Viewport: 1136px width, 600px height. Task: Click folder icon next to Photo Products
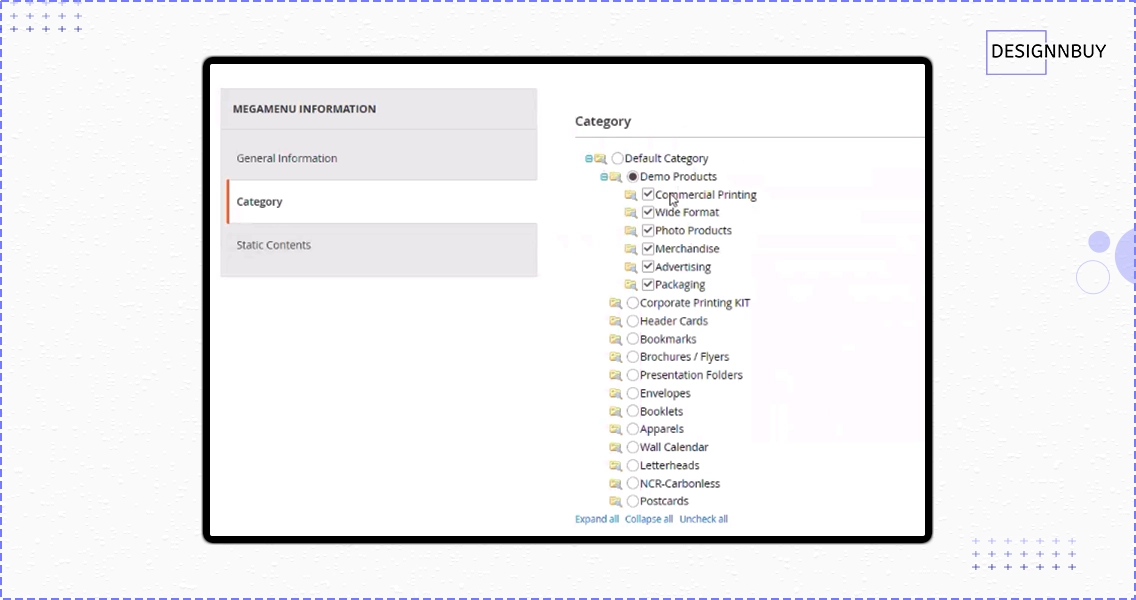[631, 231]
